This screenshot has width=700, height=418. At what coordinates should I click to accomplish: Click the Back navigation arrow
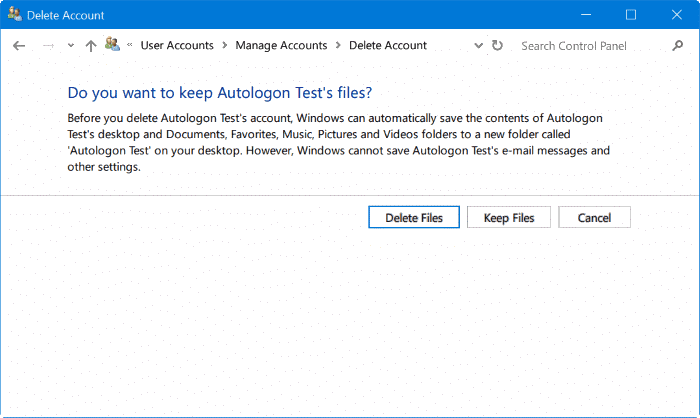point(19,46)
